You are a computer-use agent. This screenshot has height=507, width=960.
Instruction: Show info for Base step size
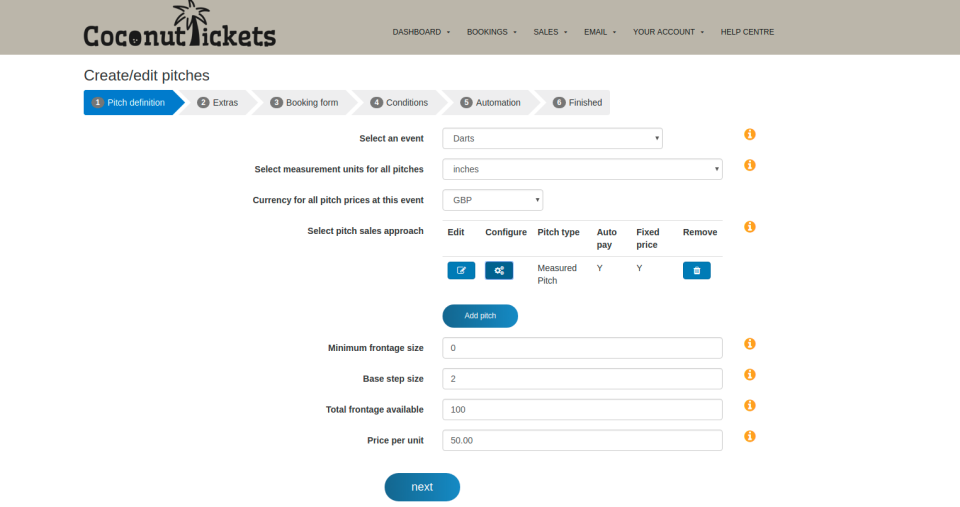pos(749,375)
